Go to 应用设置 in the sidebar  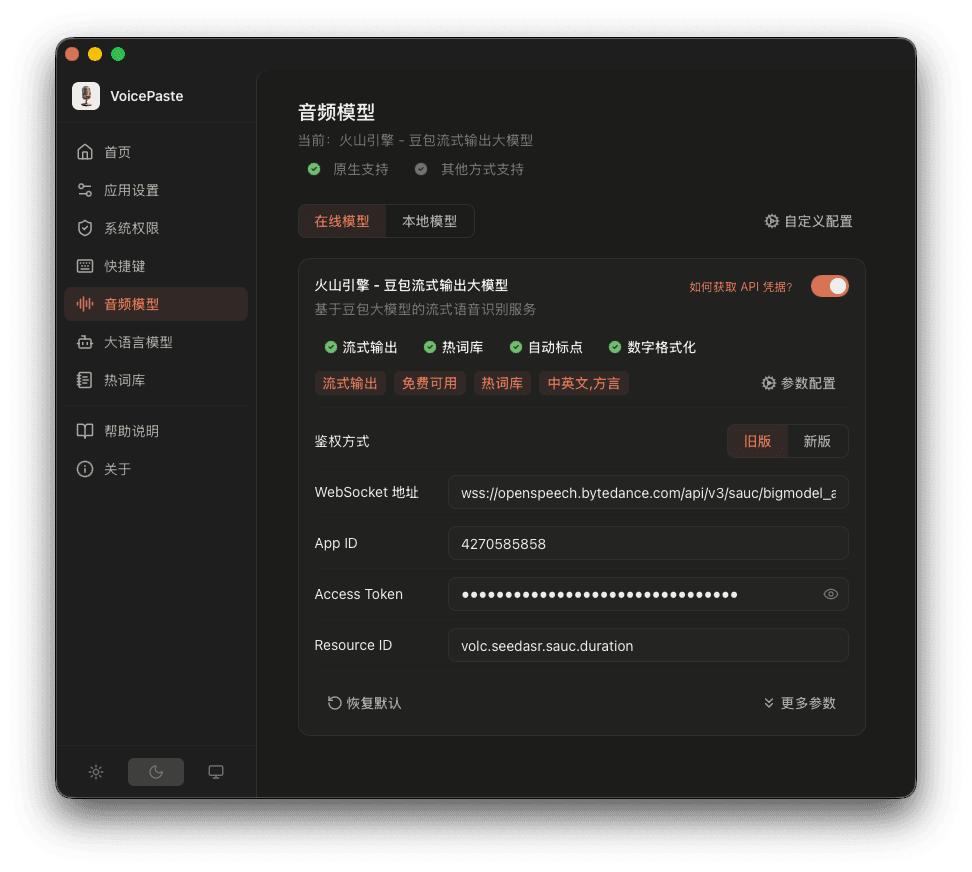pyautogui.click(x=156, y=190)
